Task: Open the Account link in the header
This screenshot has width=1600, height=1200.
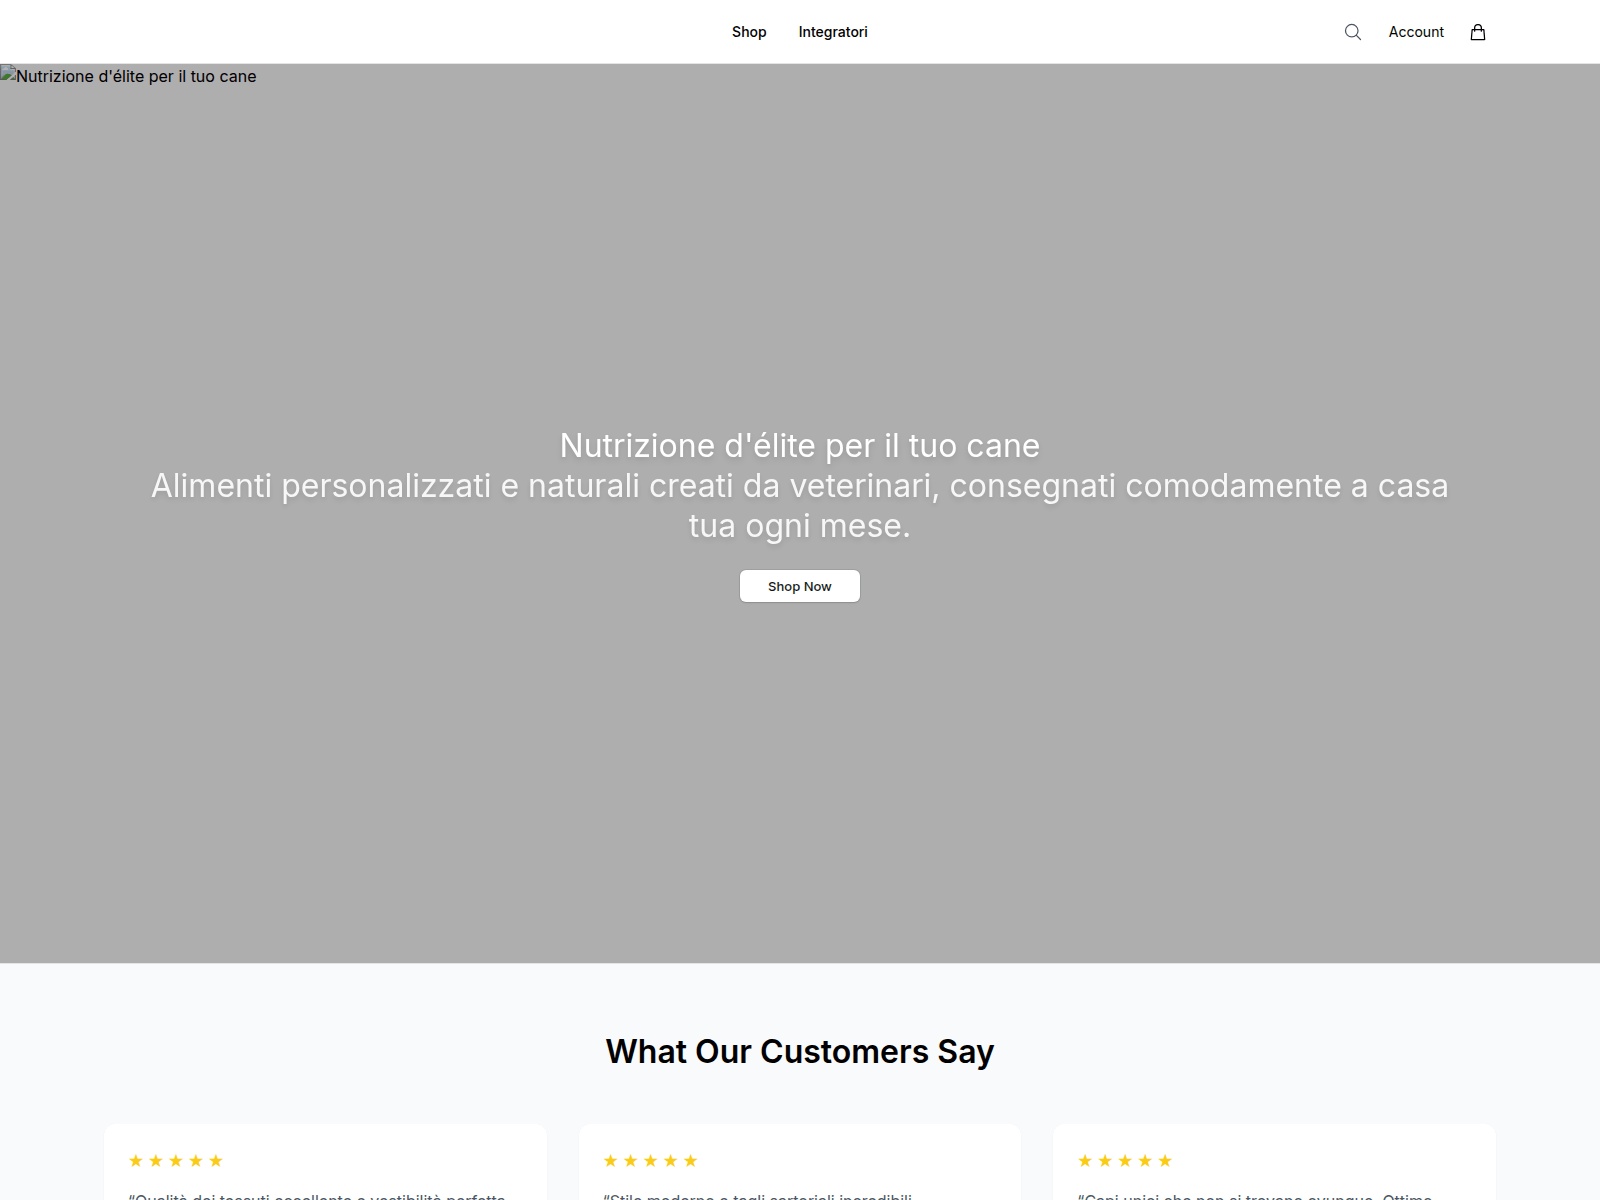Action: [x=1416, y=32]
